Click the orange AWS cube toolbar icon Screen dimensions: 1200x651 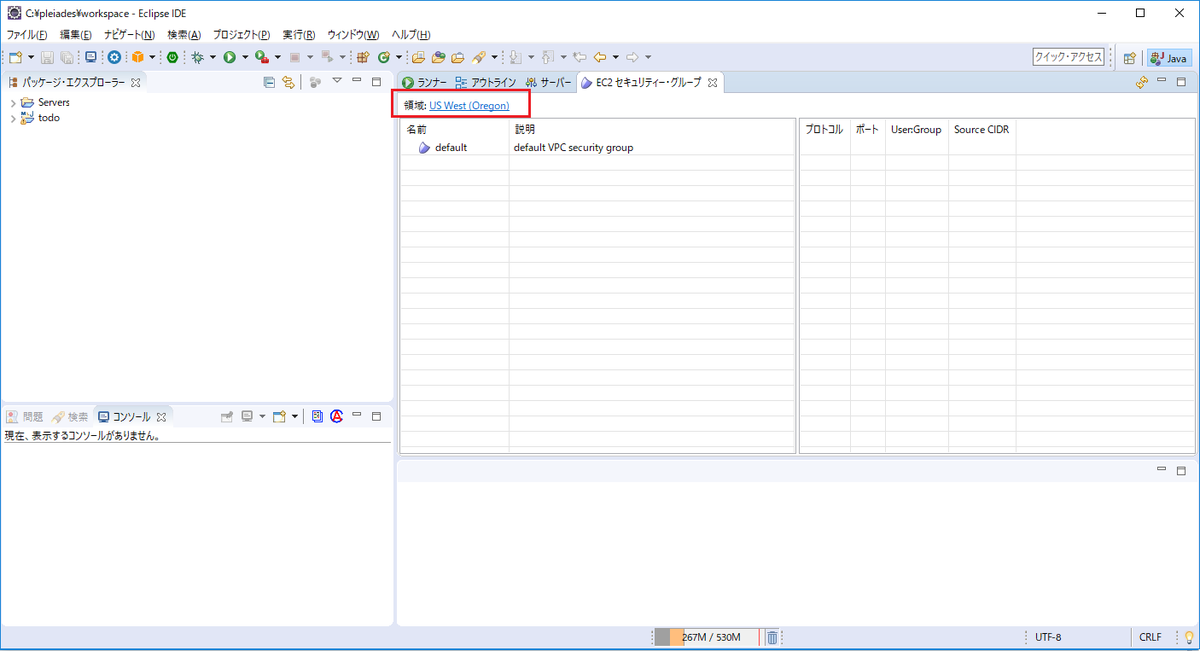(137, 57)
